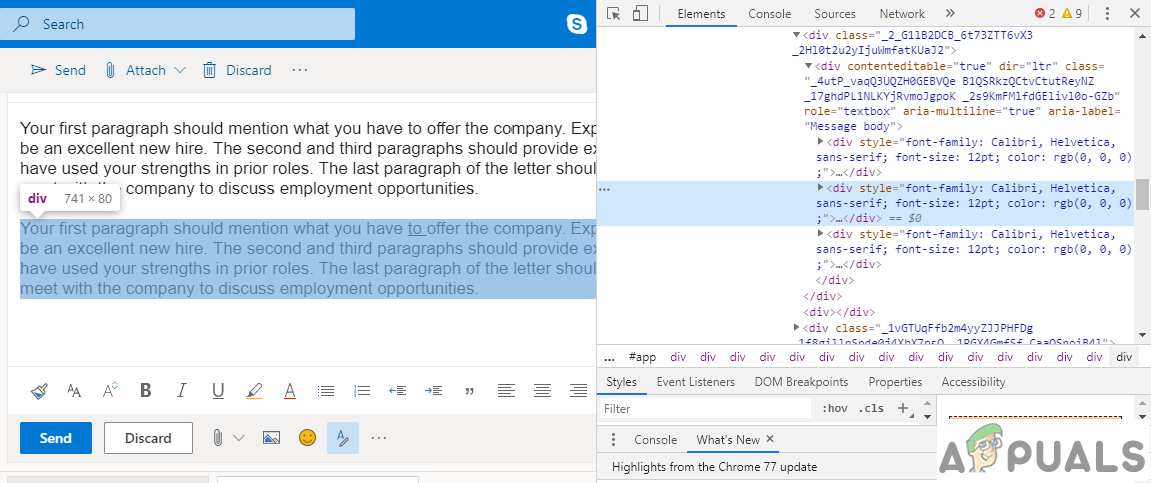The width and height of the screenshot is (1151, 483).
Task: Click the format painter brush icon
Action: pos(38,391)
